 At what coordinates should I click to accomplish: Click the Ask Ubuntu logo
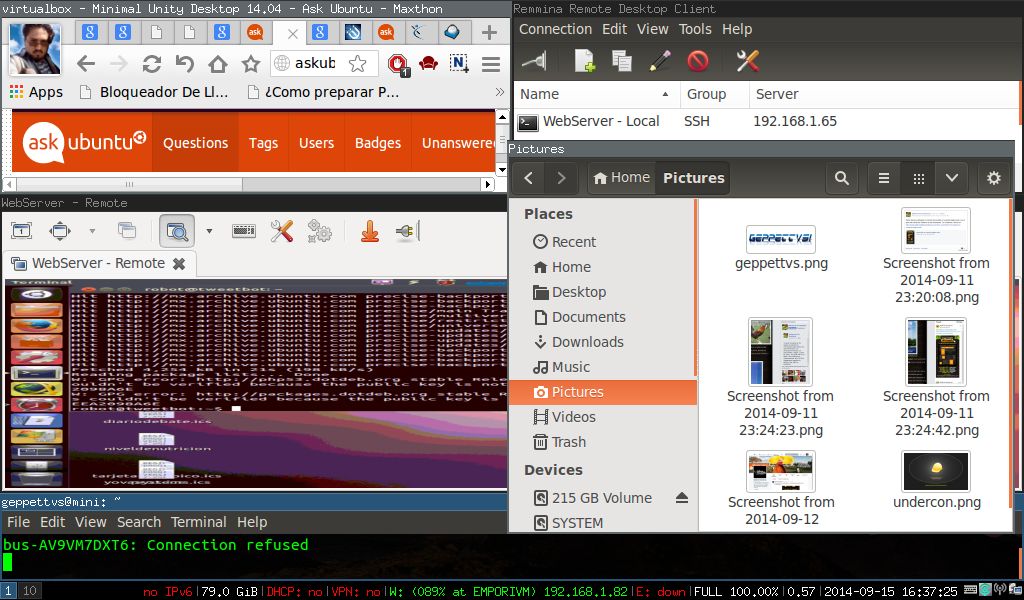(84, 142)
